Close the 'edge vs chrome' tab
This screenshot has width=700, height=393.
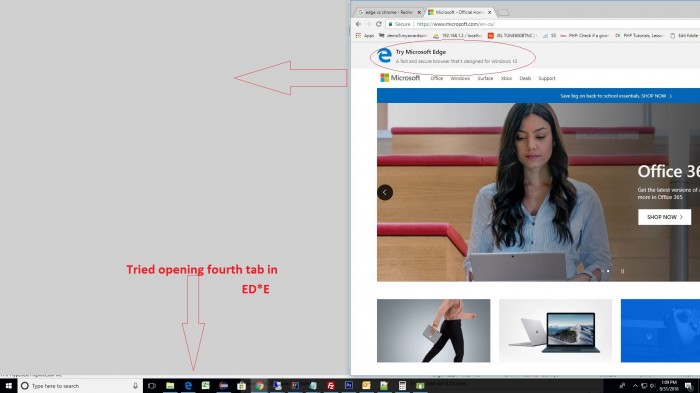(419, 13)
